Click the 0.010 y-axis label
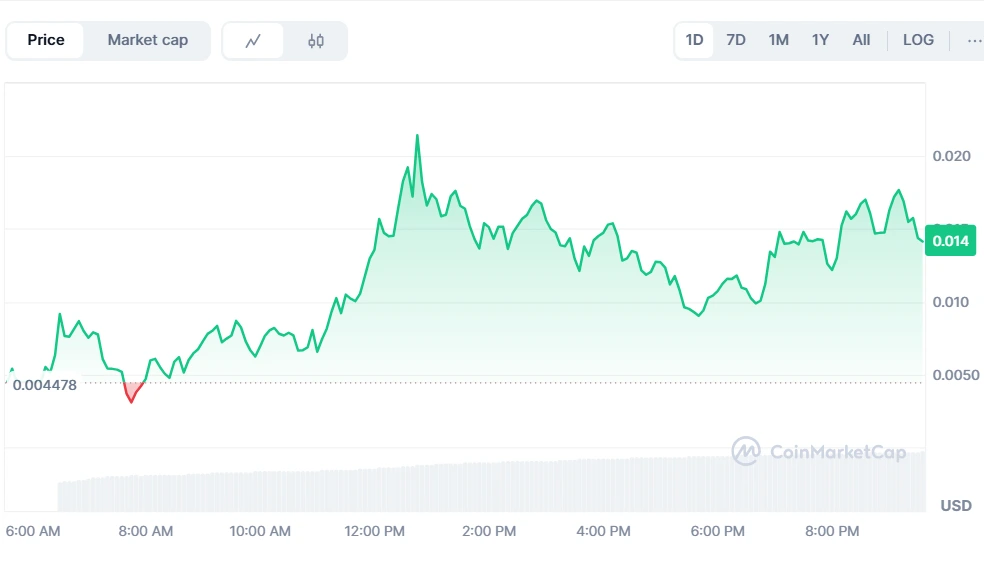The height and width of the screenshot is (565, 984). (951, 302)
